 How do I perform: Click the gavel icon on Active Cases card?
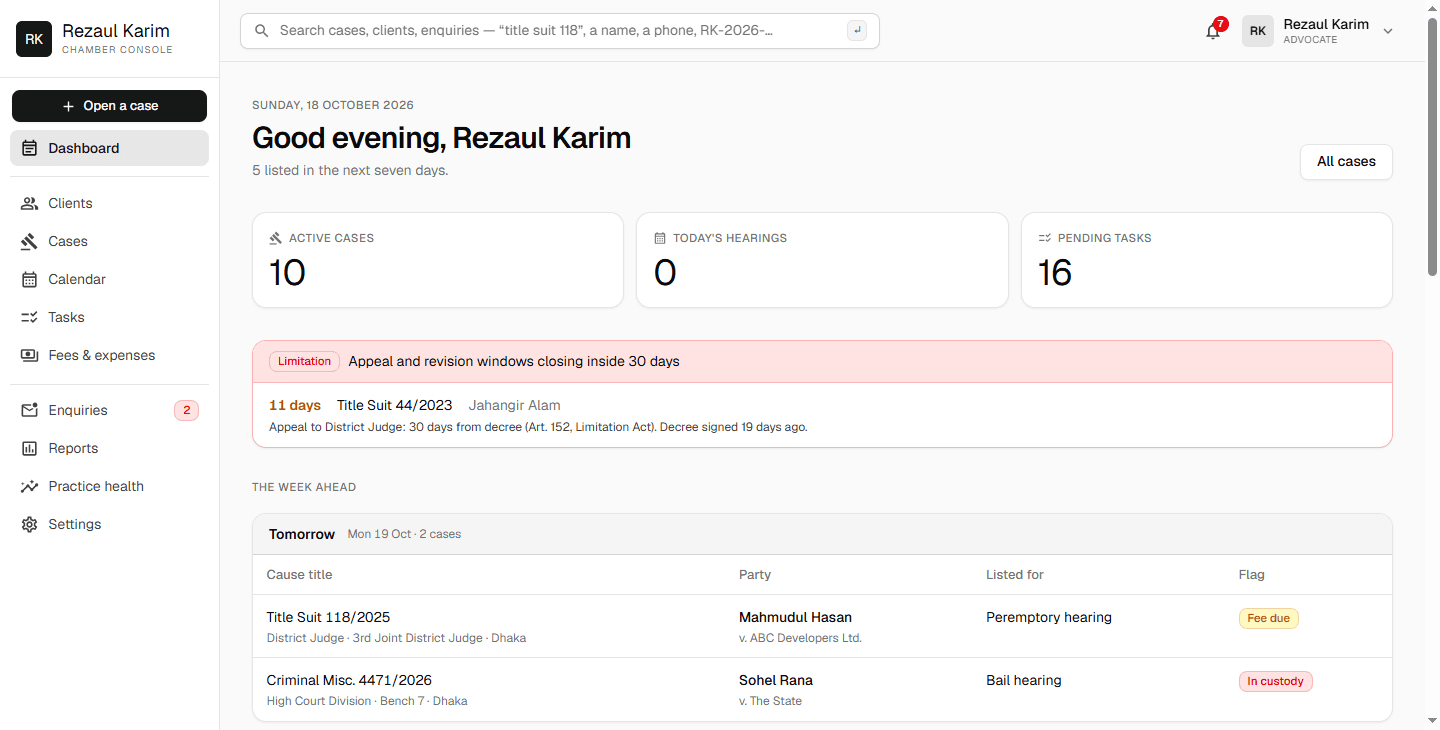pos(275,238)
